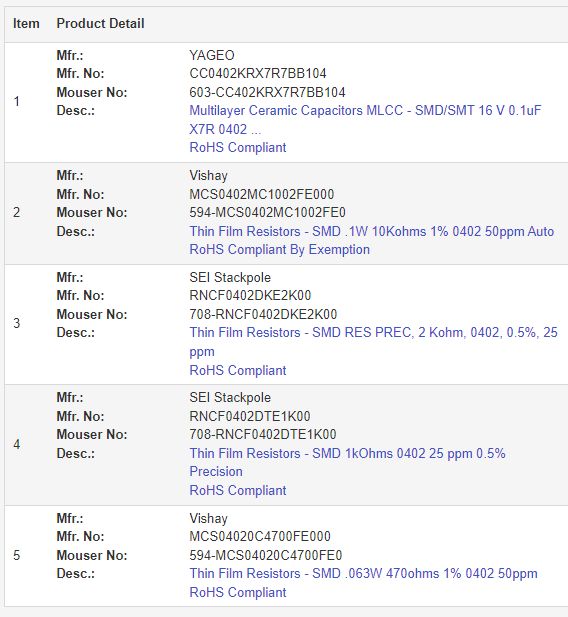Screen dimensions: 568x617
Task: Open the .063W 470ohms resistor description link
Action: pos(363,573)
